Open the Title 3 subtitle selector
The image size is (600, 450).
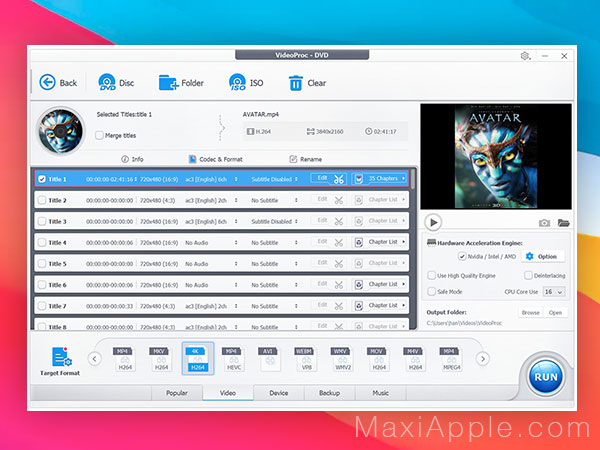click(296, 222)
